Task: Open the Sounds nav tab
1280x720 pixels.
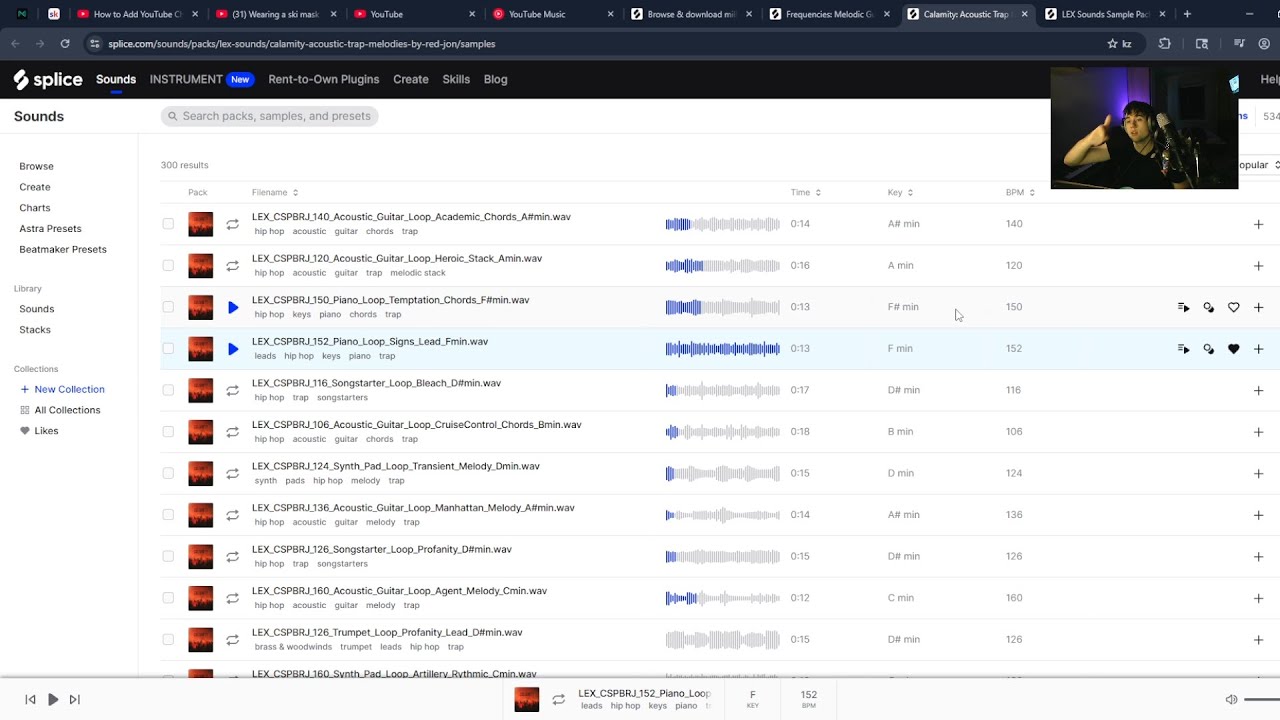Action: click(x=116, y=80)
